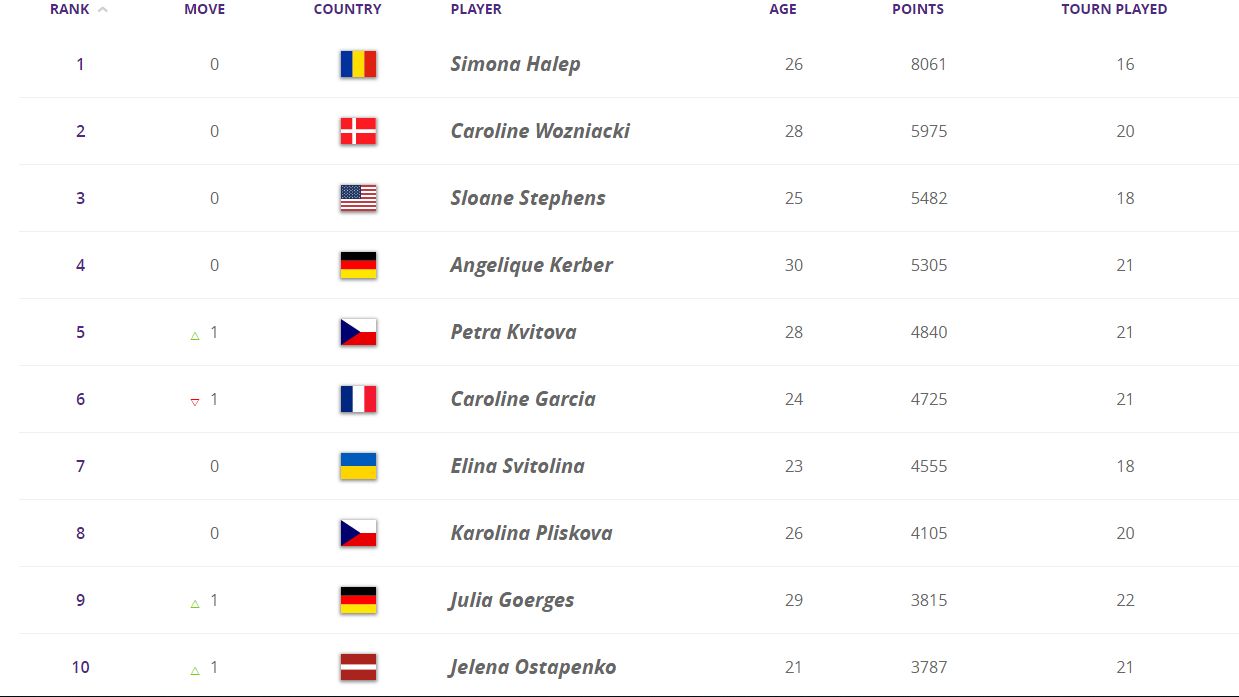Screen dimensions: 1239x697
Task: Click the France flag beside Caroline Garcia
Action: point(358,400)
